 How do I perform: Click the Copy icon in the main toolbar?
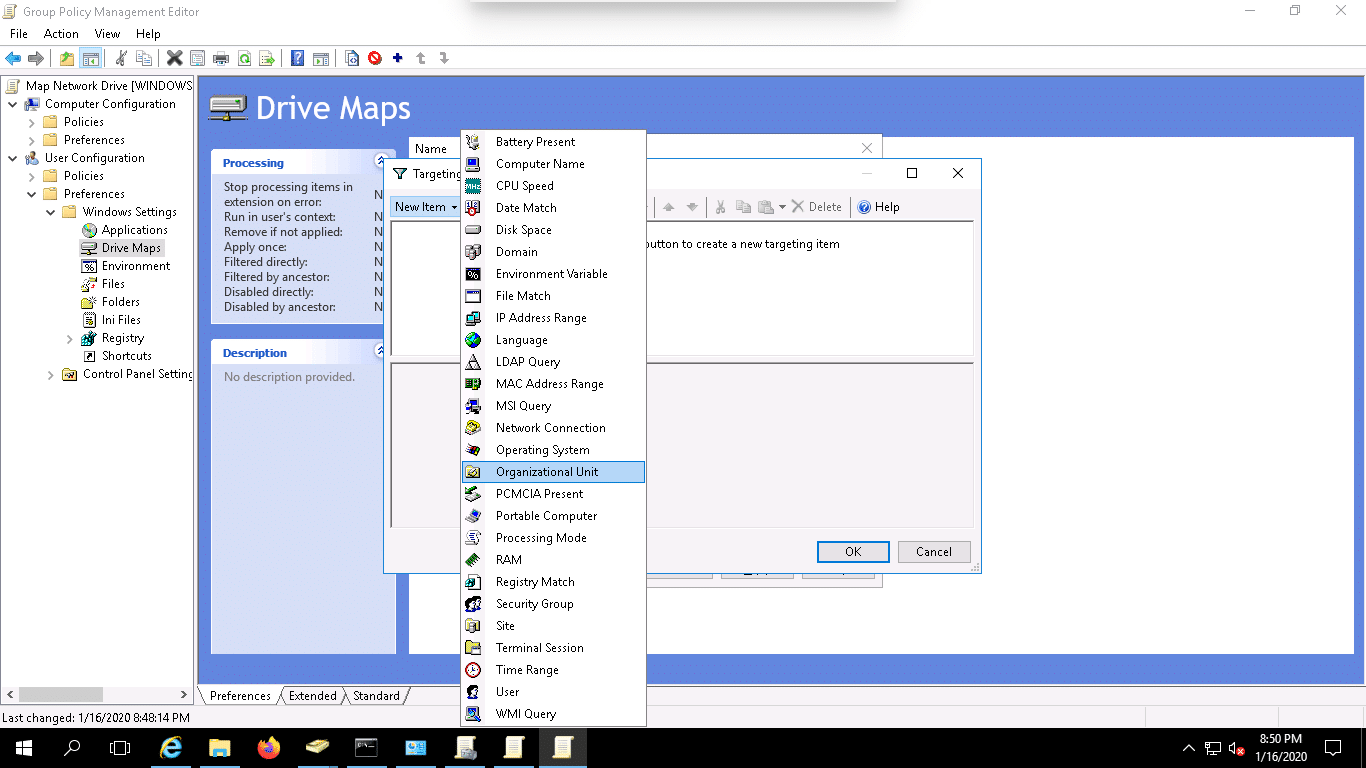point(144,58)
